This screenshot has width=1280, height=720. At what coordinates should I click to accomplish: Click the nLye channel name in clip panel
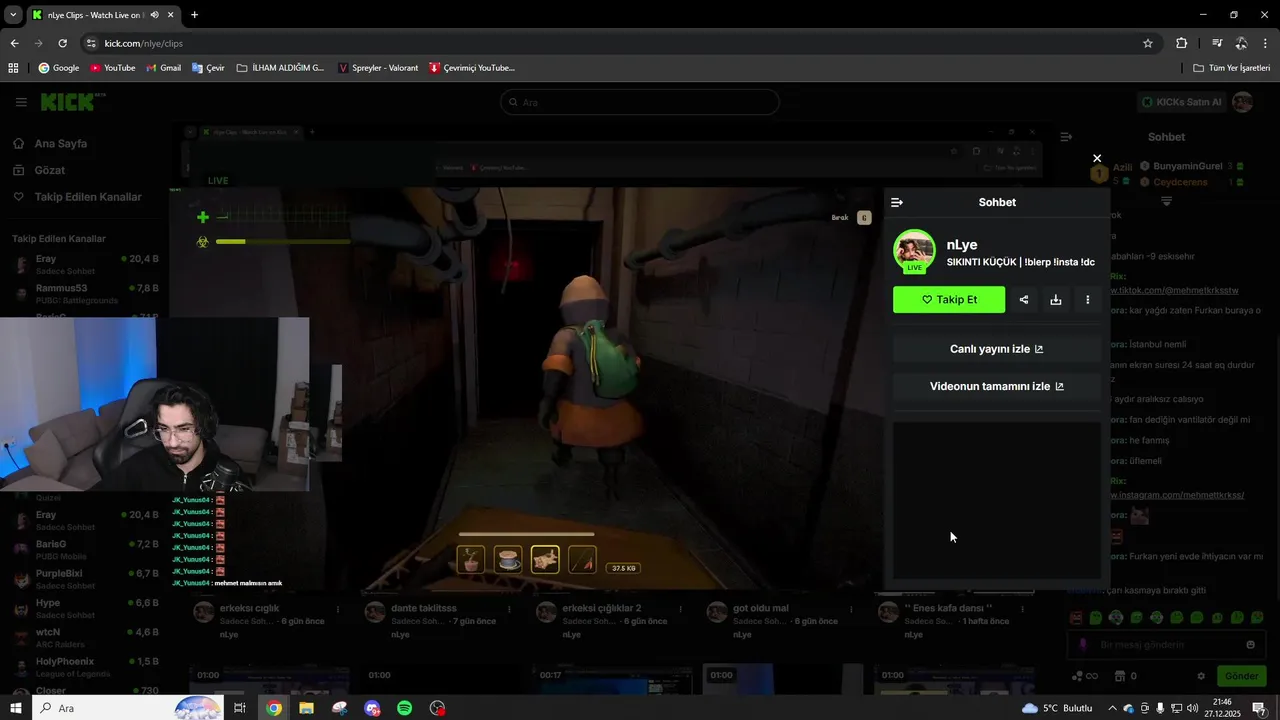pyautogui.click(x=962, y=245)
